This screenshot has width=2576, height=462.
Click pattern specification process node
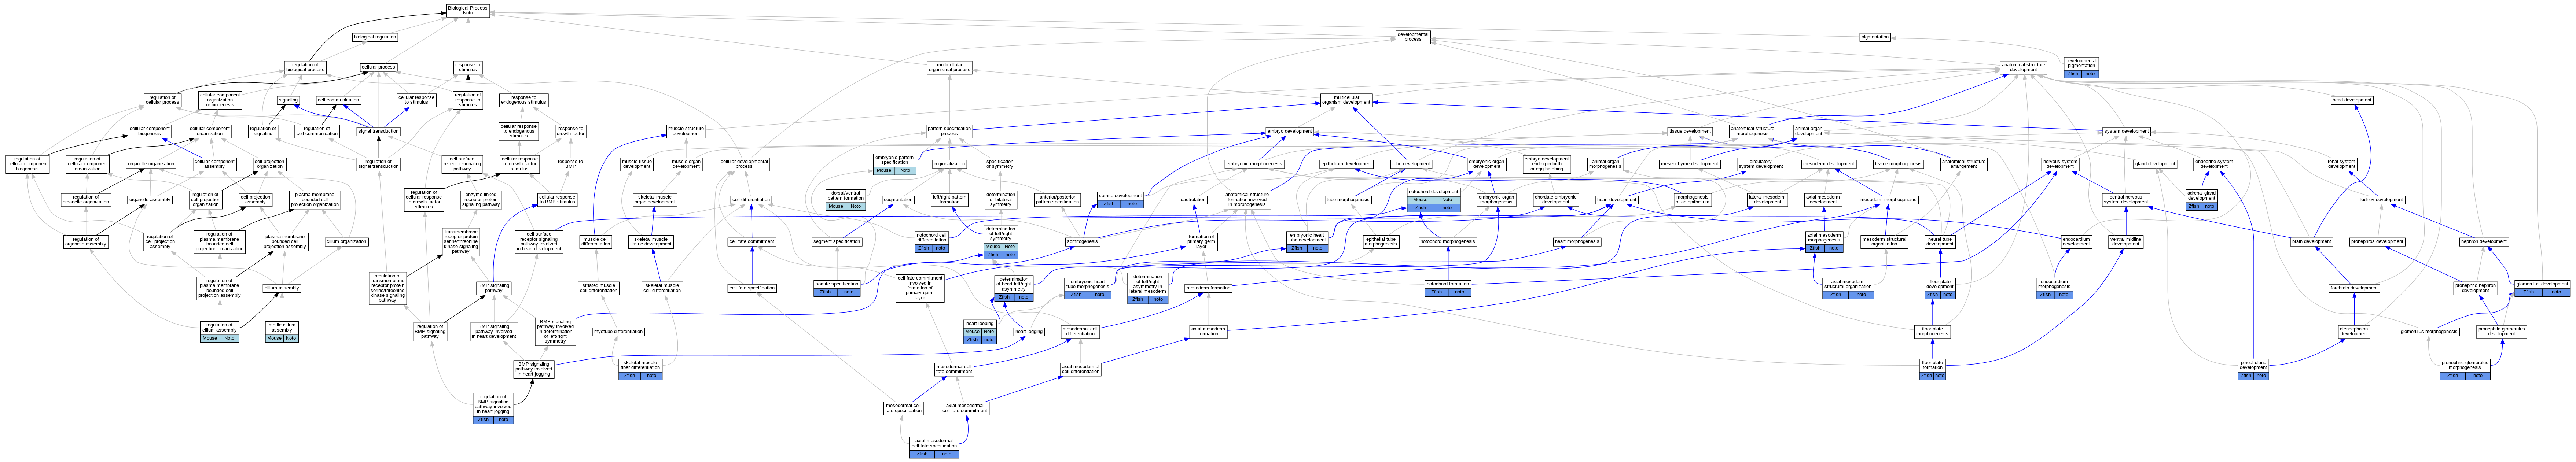click(x=950, y=131)
